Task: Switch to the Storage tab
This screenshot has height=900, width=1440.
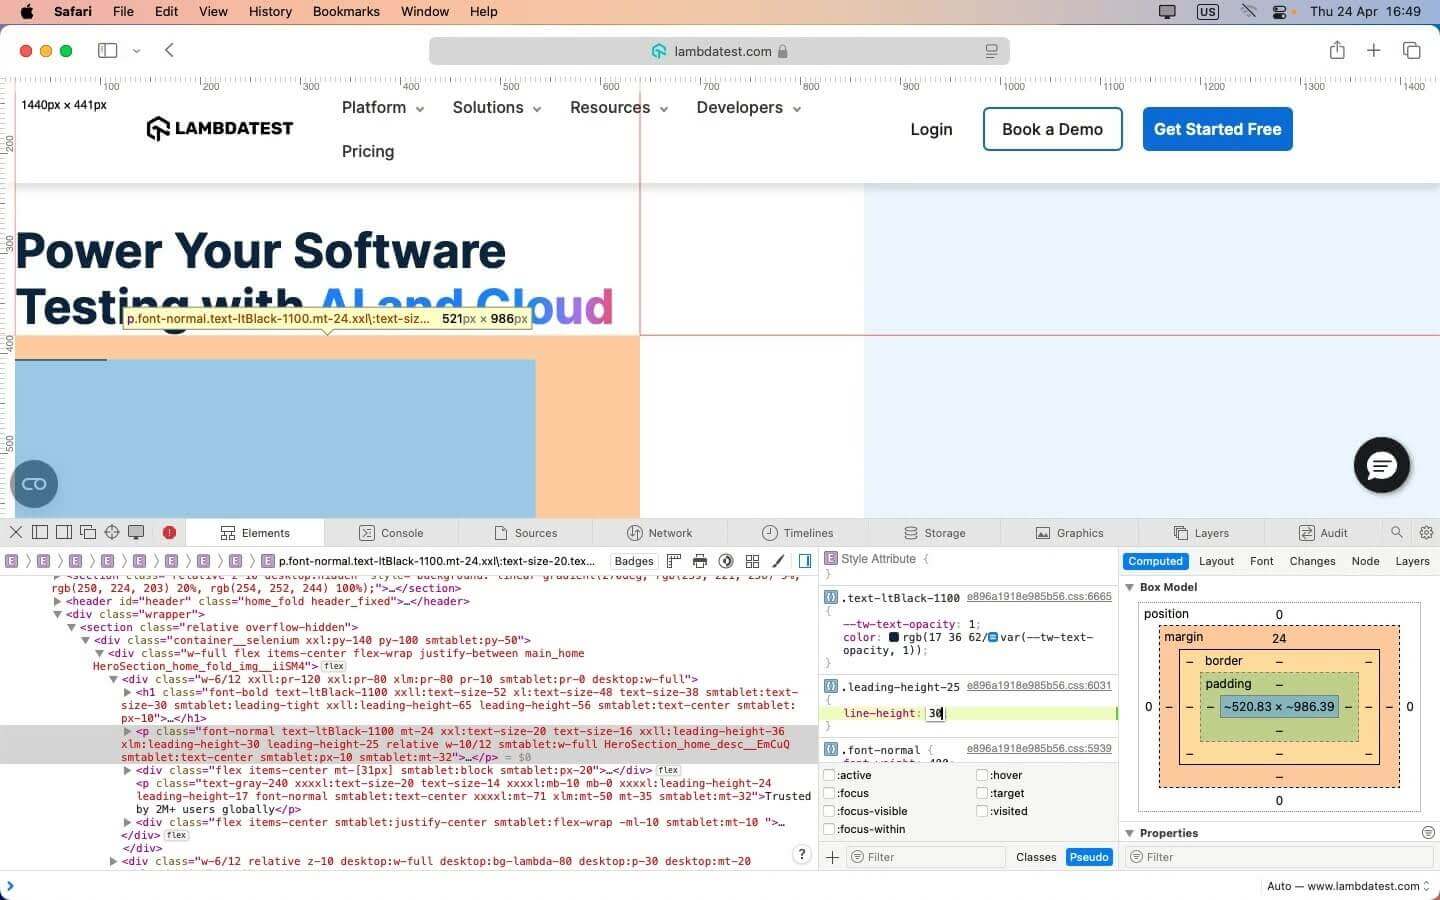Action: tap(935, 533)
